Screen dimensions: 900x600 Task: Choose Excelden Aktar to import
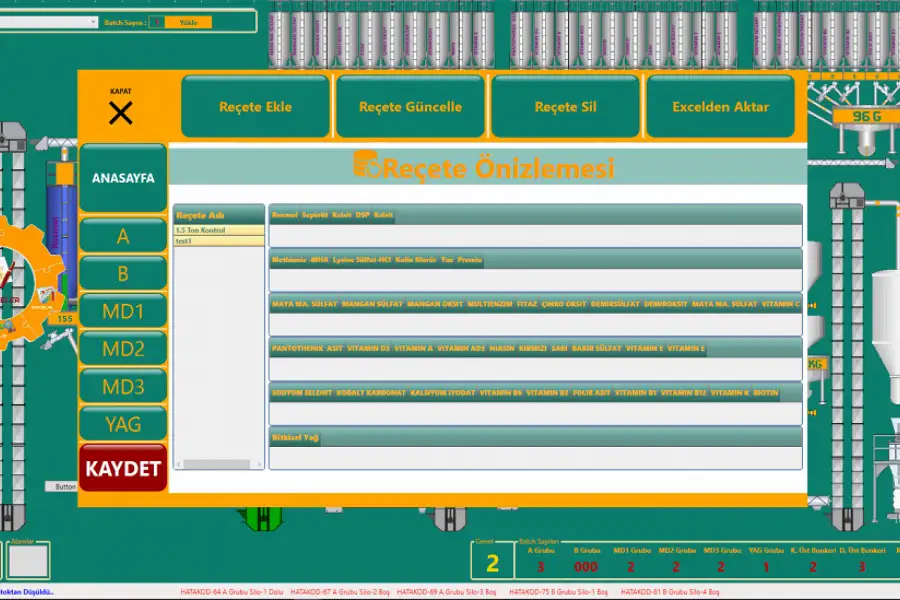(720, 107)
